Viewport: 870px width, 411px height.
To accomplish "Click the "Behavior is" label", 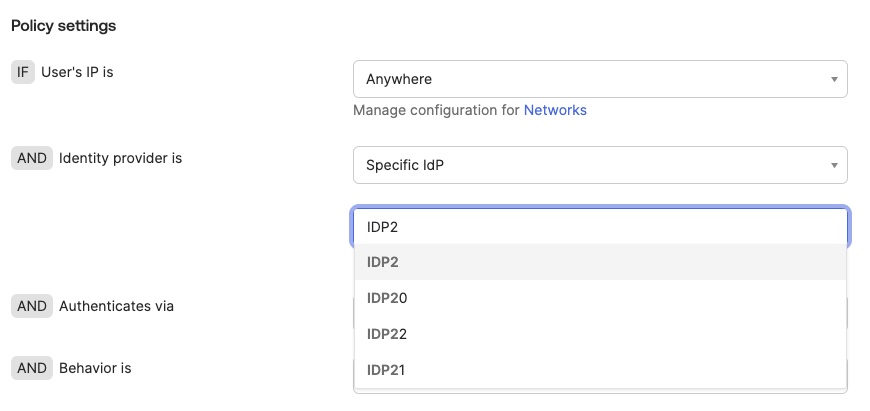I will point(95,368).
